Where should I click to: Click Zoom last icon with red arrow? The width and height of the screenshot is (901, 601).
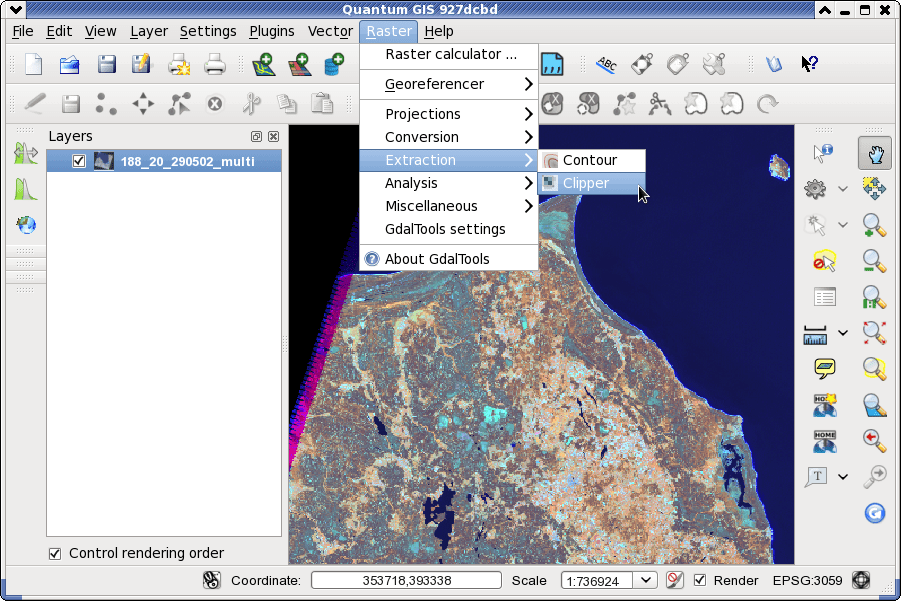(874, 441)
